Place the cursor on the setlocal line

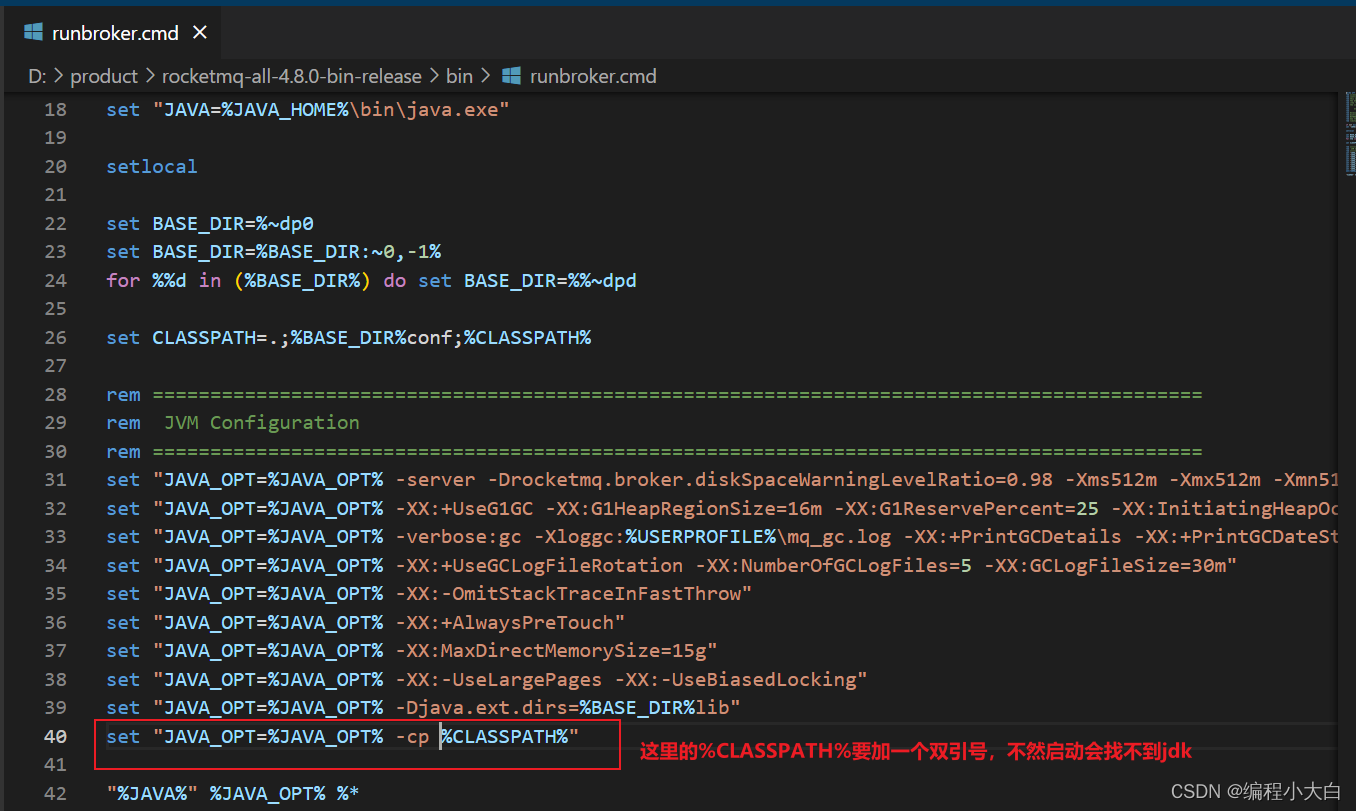pos(152,166)
